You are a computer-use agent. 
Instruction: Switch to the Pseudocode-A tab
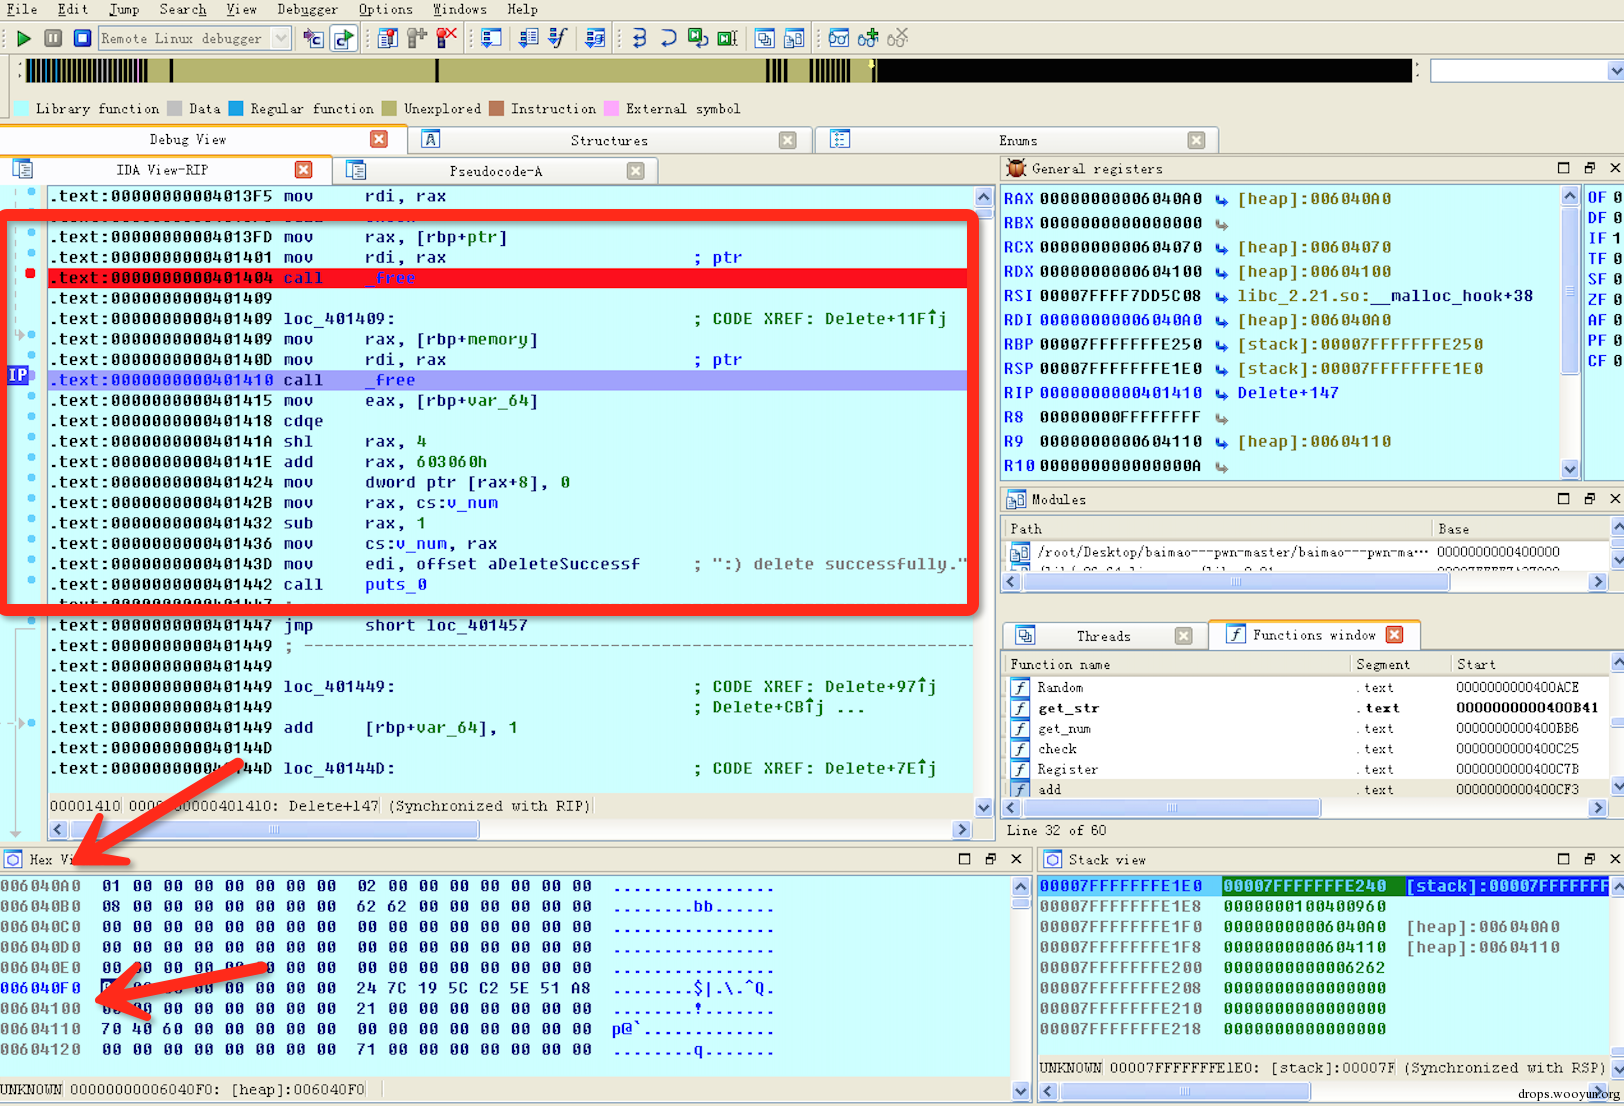point(495,171)
